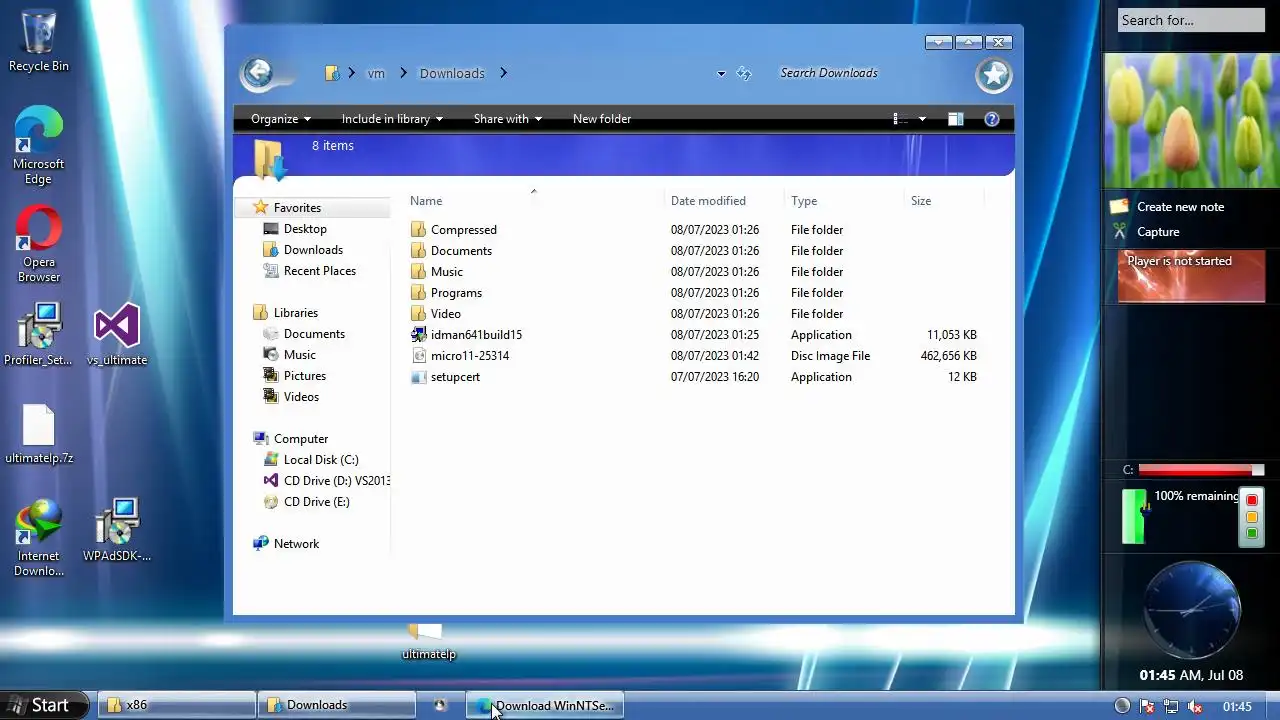Switch to Download WinNTSe... taskbar window
1280x720 pixels.
546,705
